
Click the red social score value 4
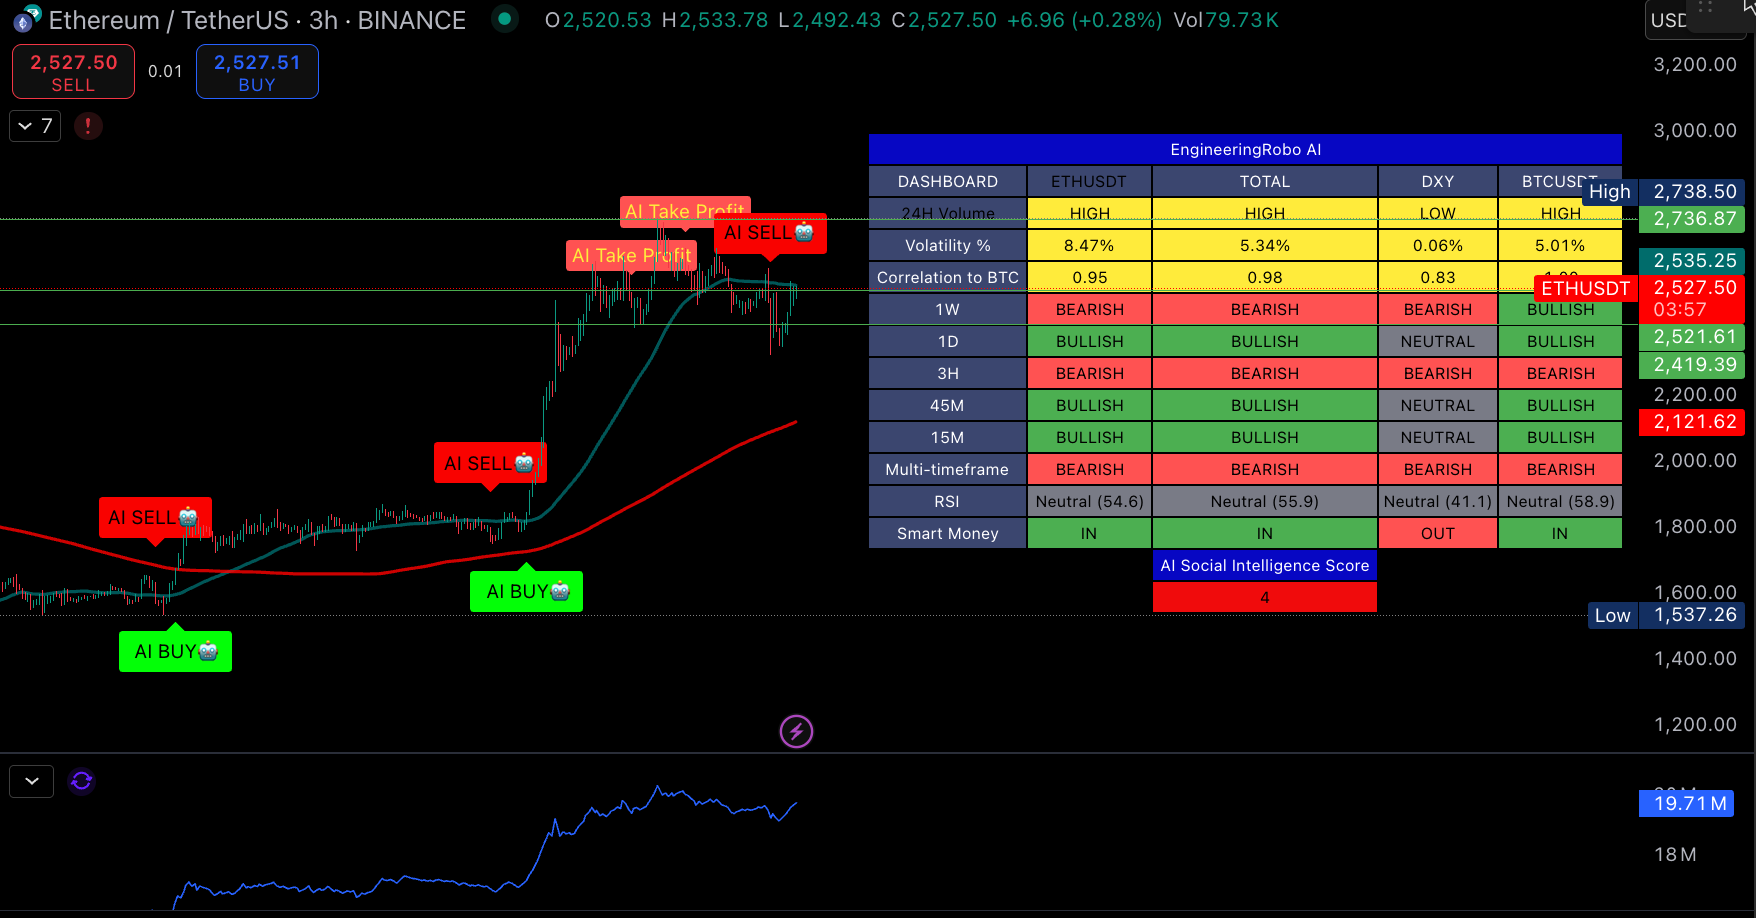pos(1265,597)
